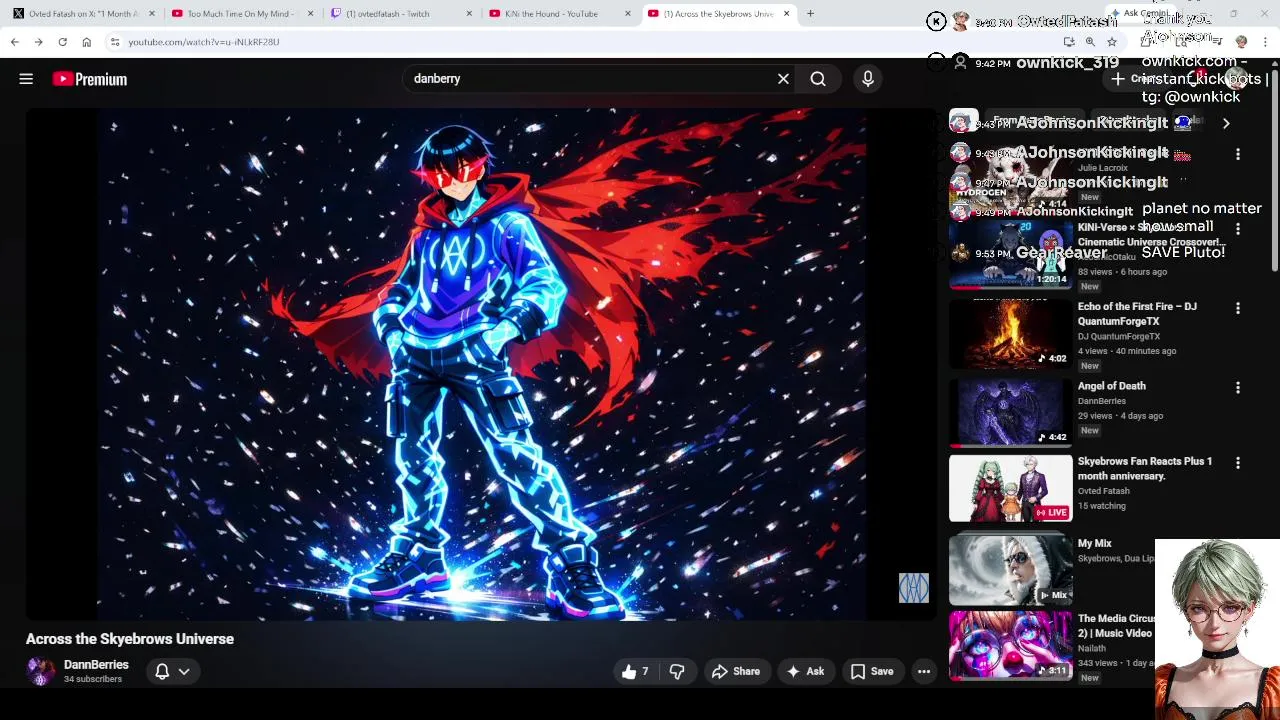This screenshot has width=1280, height=720.
Task: Open the LIVE Skyebrows Fan Reacts thumbnail
Action: point(1010,489)
